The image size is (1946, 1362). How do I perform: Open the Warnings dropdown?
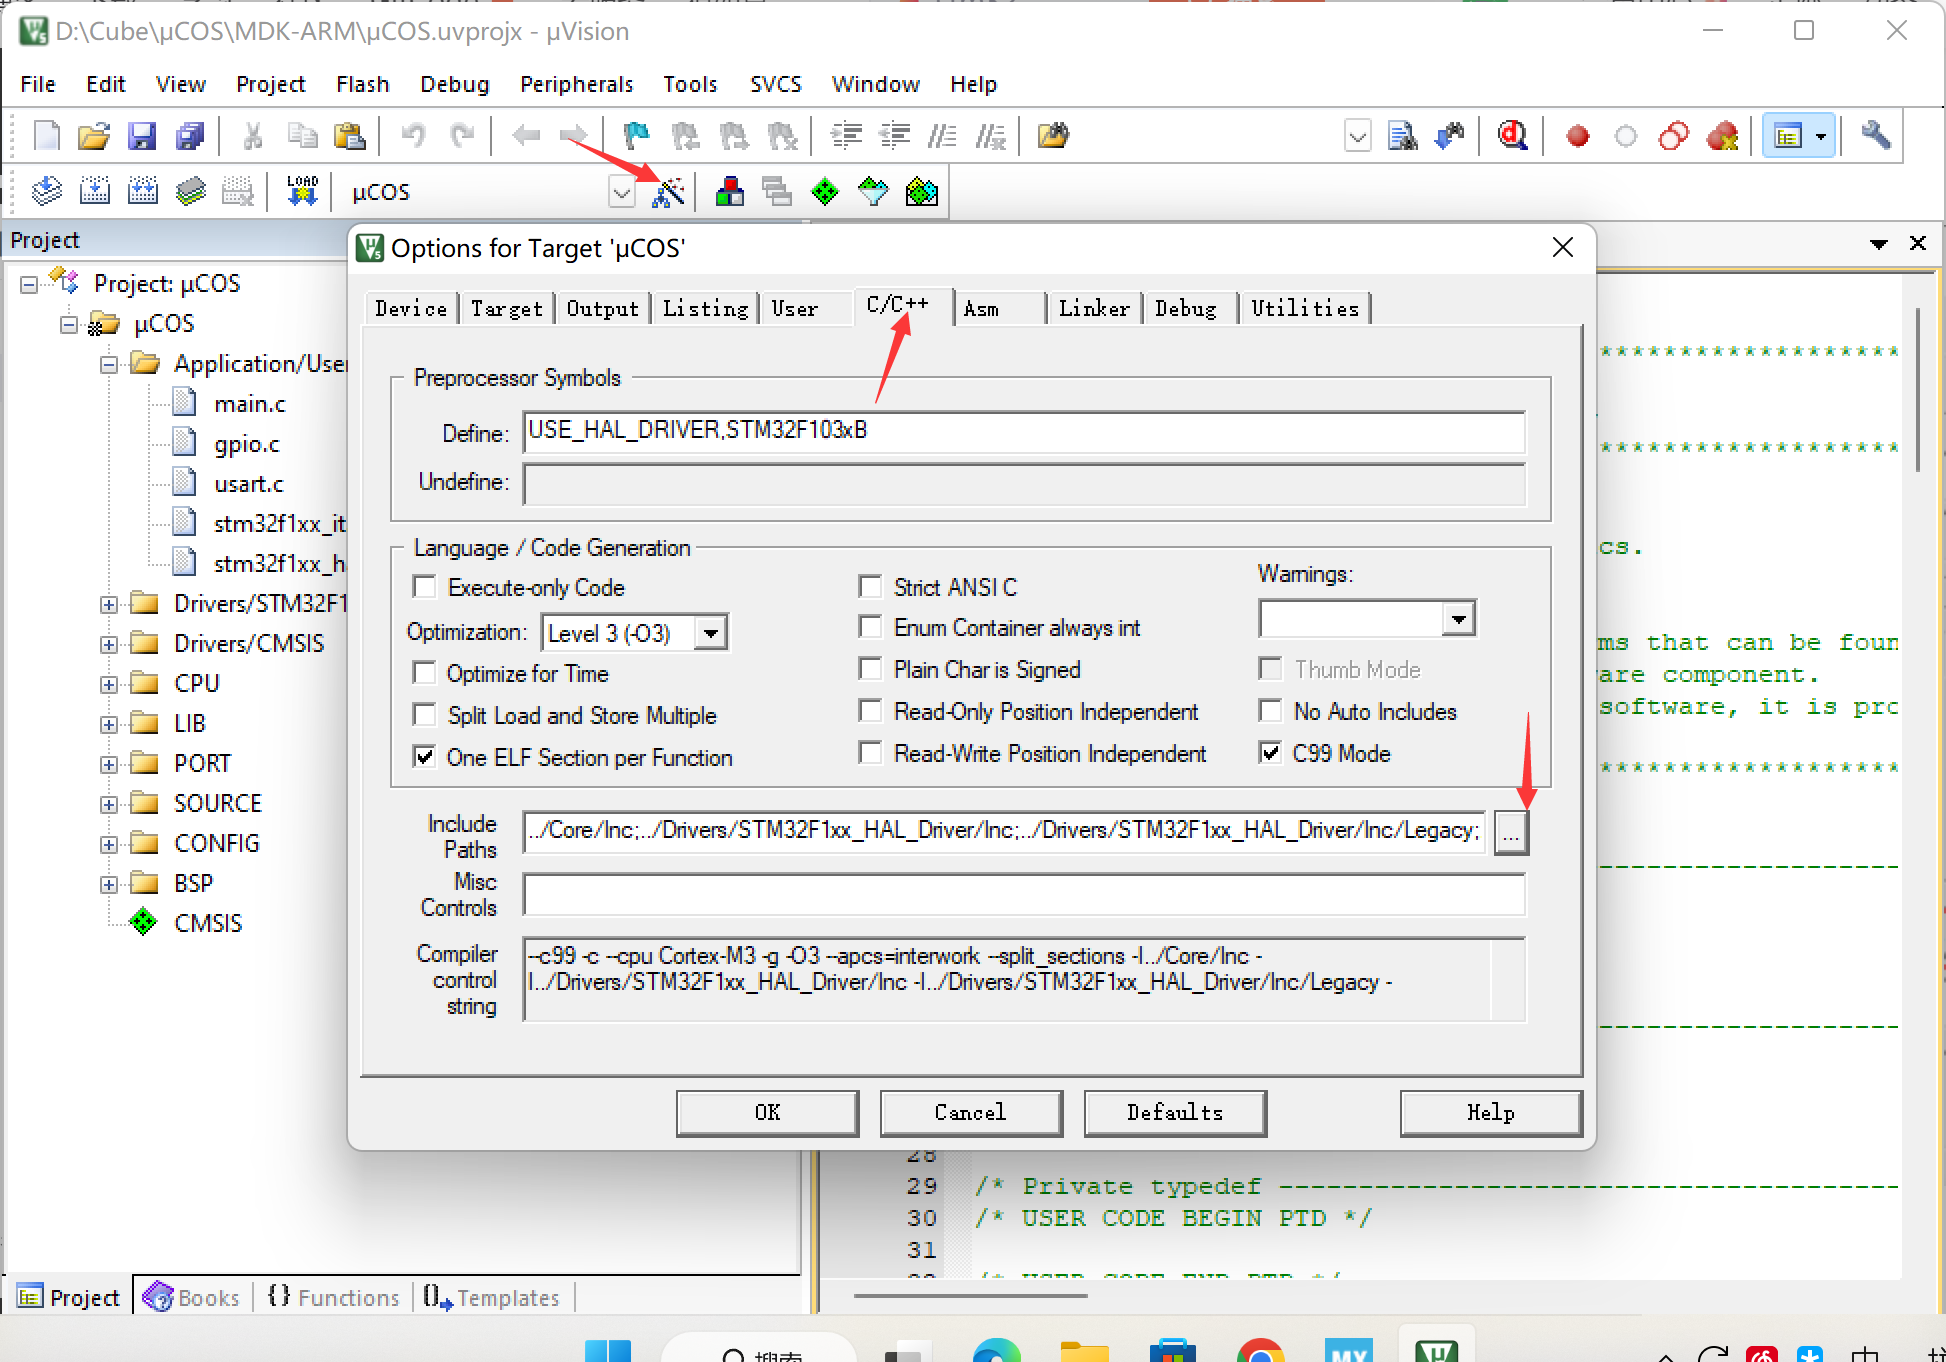1458,619
